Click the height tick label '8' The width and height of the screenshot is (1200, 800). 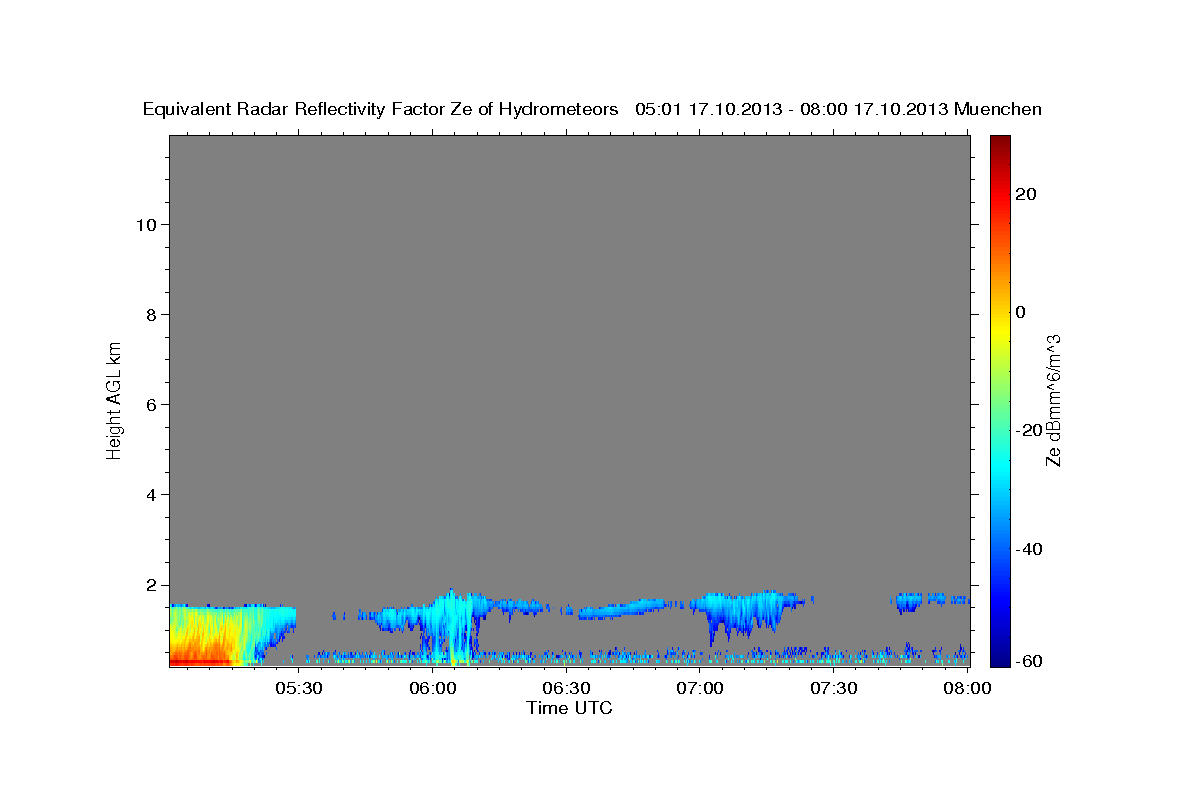151,315
